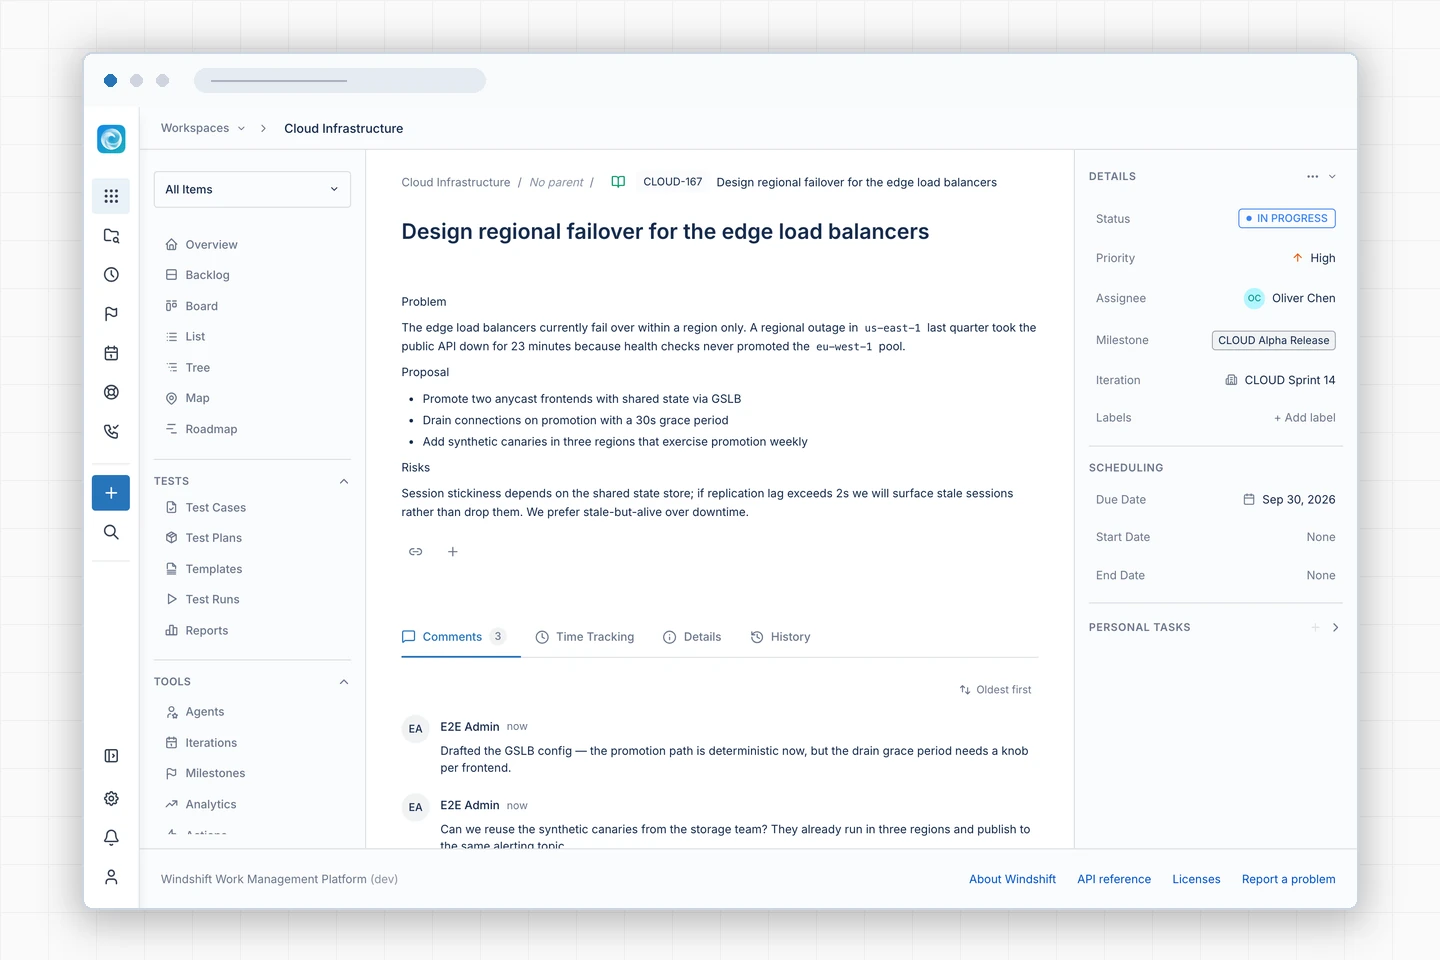Open the All Items dropdown
Screen dimensions: 1440x960
(x=252, y=190)
